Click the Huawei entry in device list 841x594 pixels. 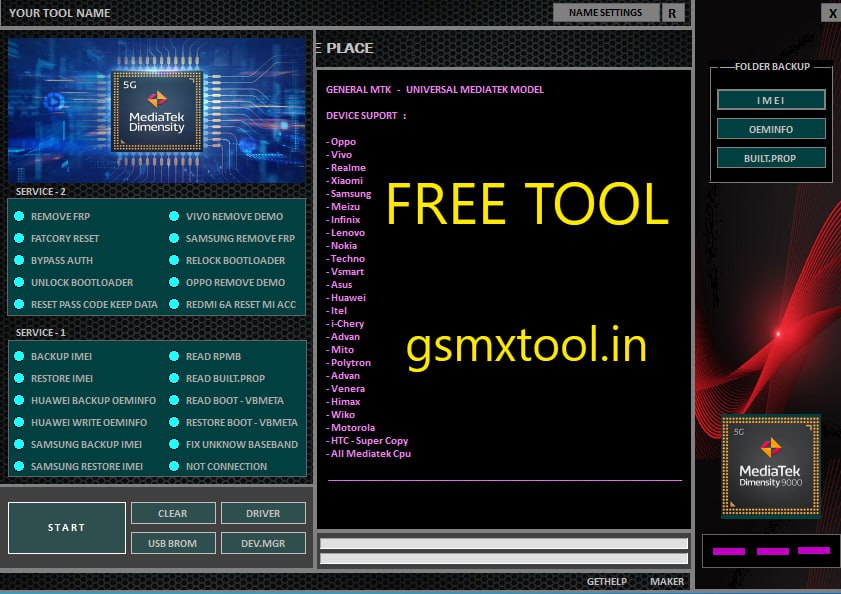(x=346, y=297)
